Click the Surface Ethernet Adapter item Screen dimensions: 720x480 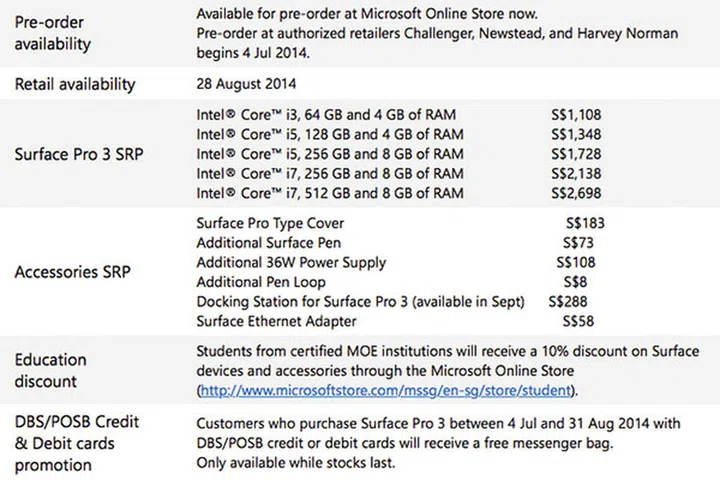pyautogui.click(x=276, y=321)
